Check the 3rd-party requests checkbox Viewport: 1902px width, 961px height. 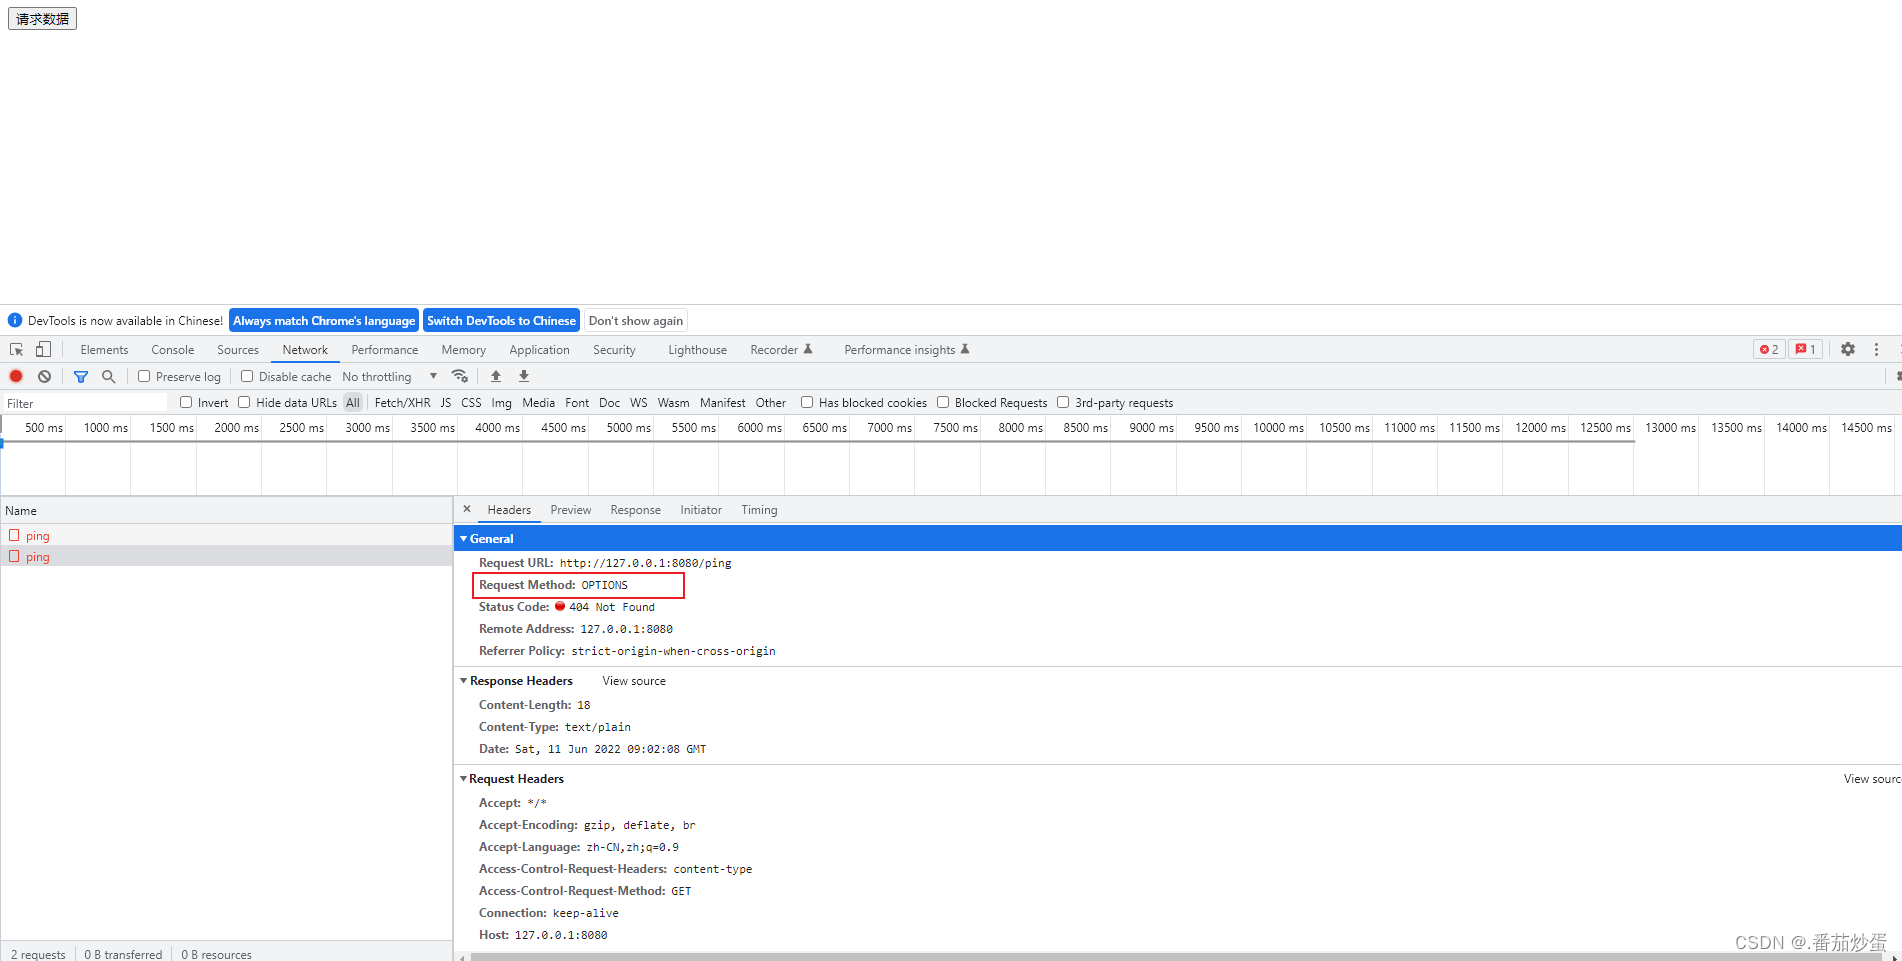coord(1063,402)
